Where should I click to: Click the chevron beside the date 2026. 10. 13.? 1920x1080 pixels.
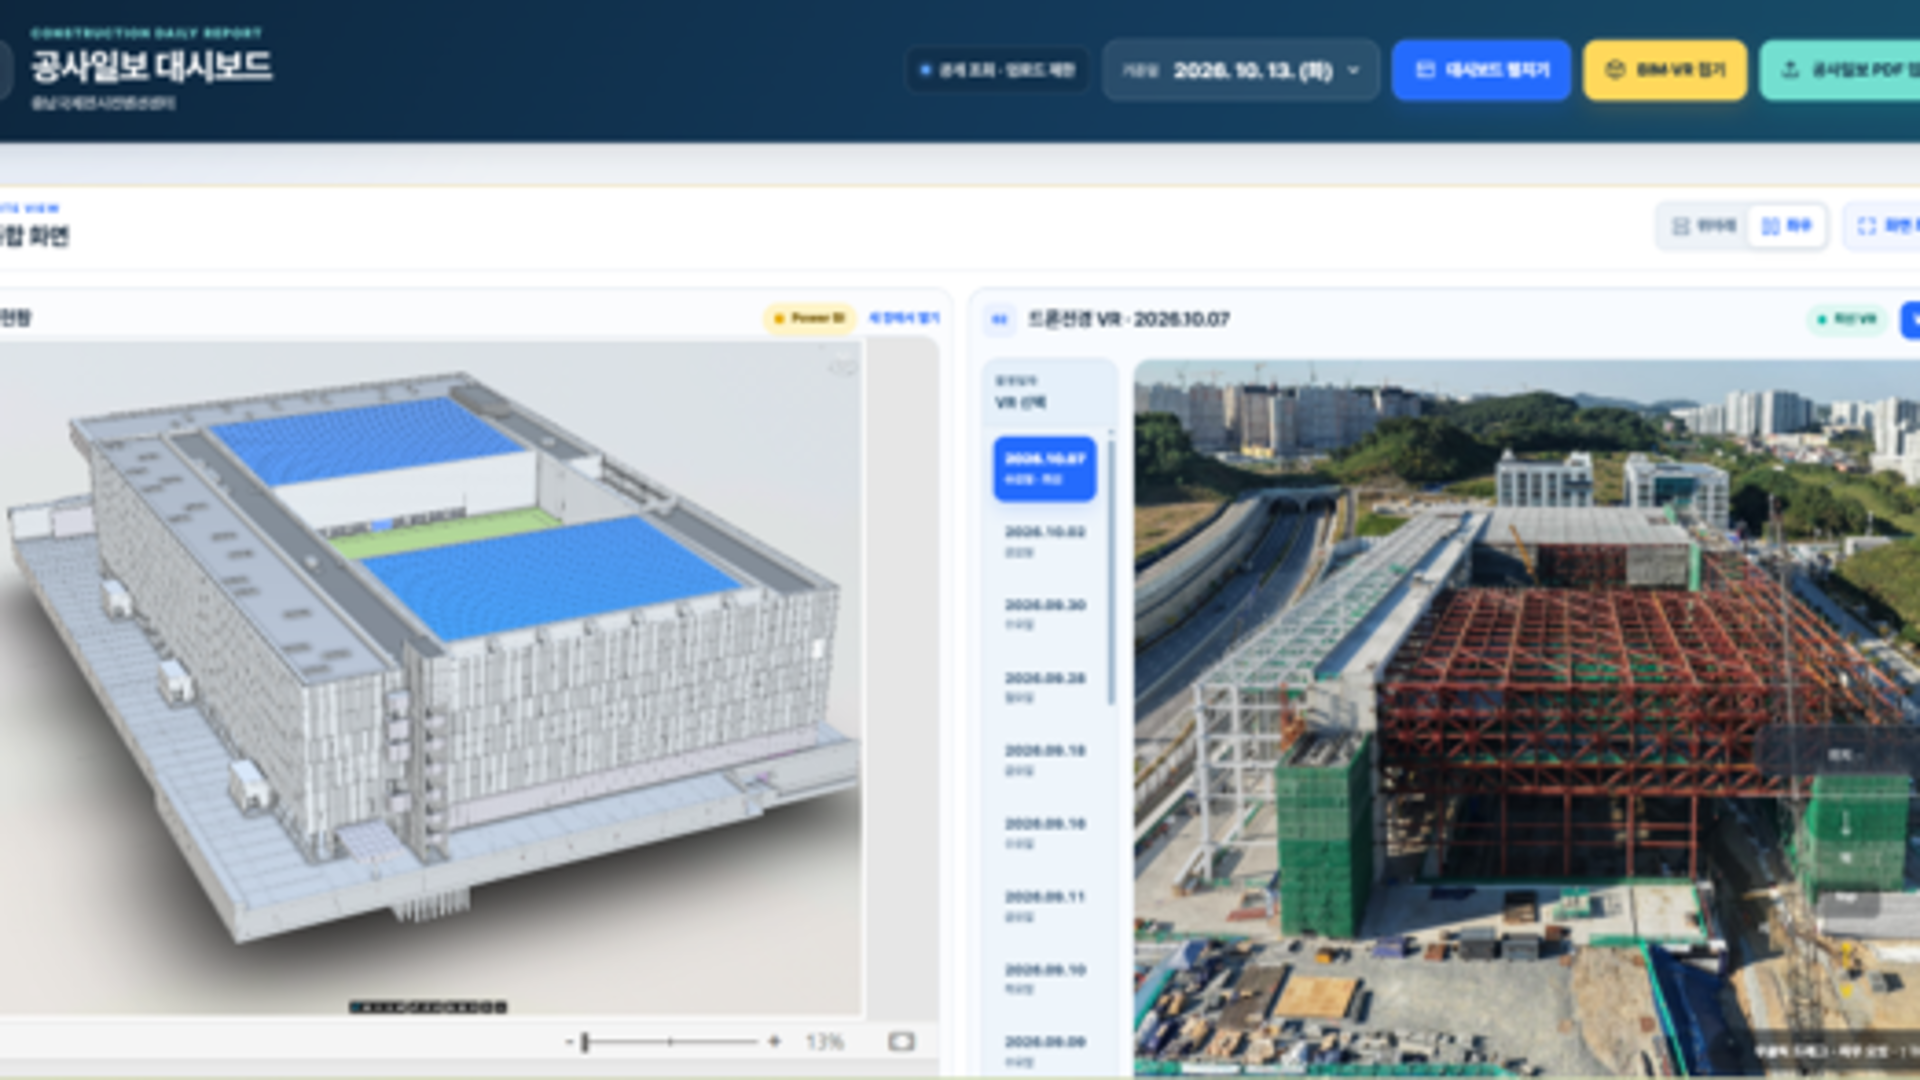pyautogui.click(x=1354, y=70)
